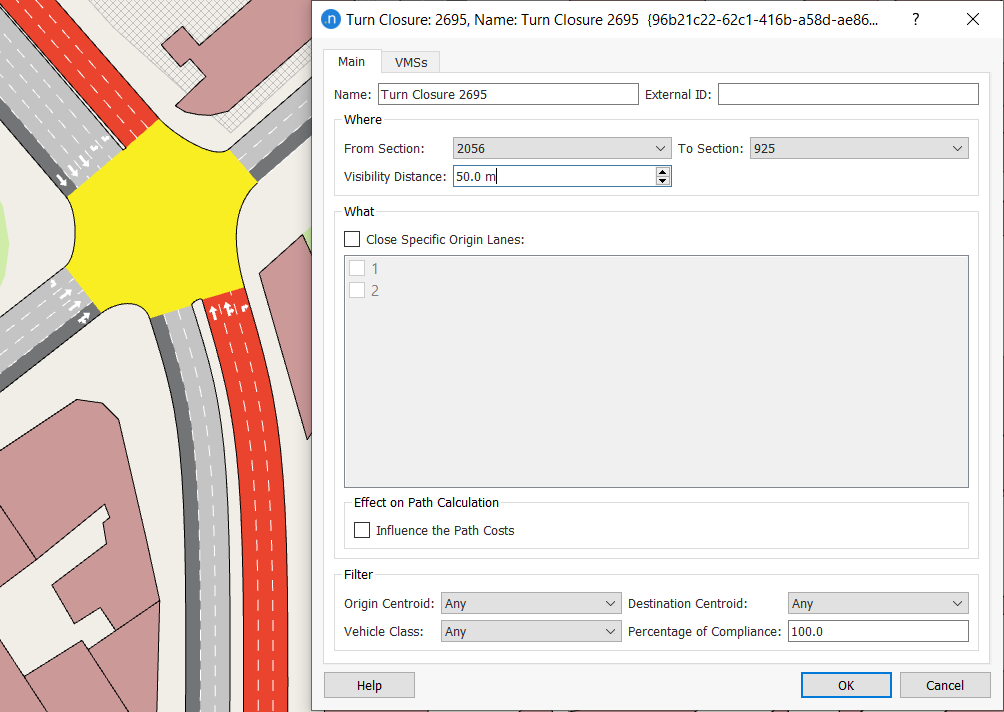Open the From Section dropdown

coord(561,148)
